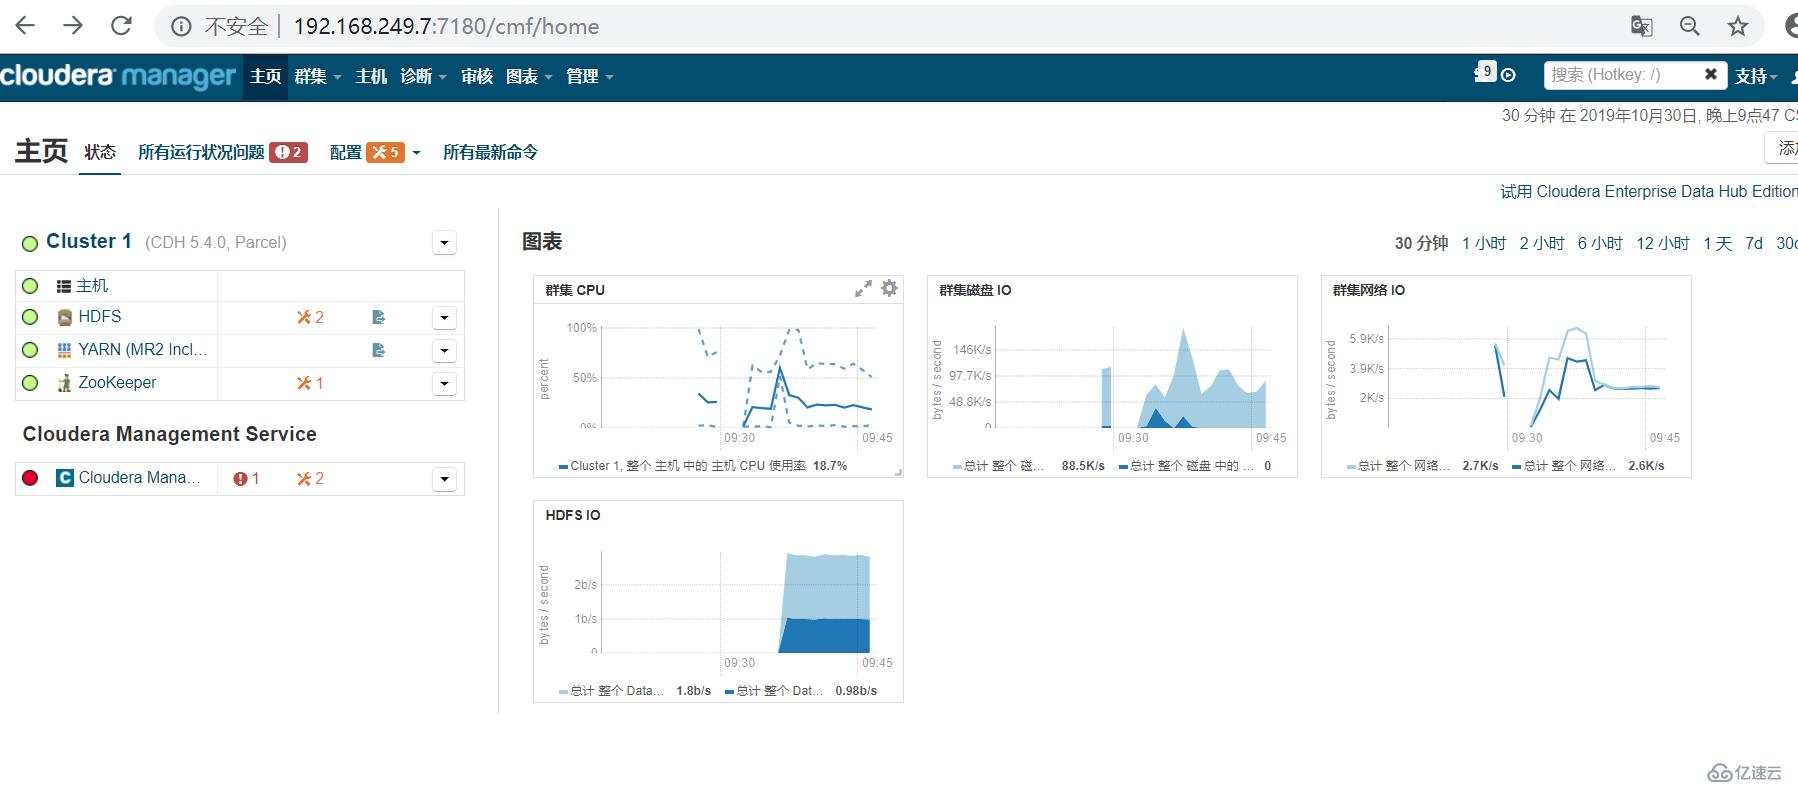Click HDFS service status circle
The width and height of the screenshot is (1798, 785).
tap(30, 317)
